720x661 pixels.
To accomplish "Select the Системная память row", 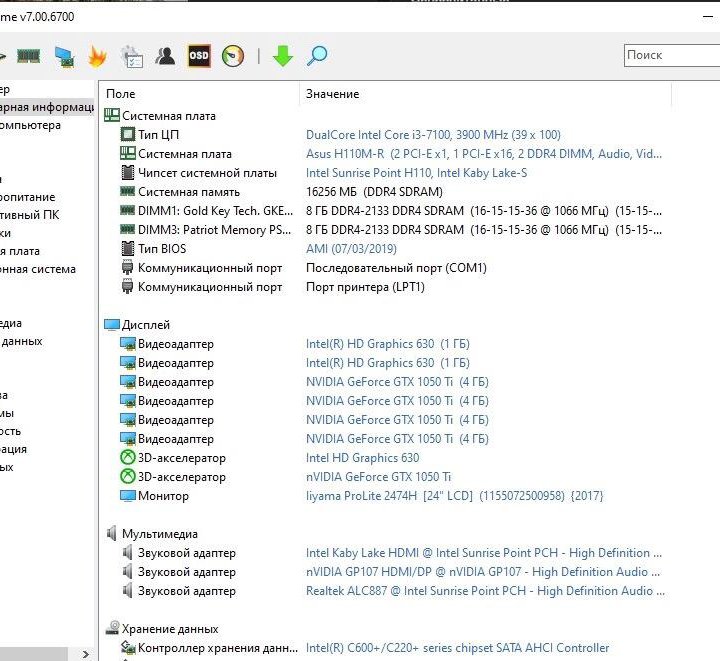I will point(188,192).
